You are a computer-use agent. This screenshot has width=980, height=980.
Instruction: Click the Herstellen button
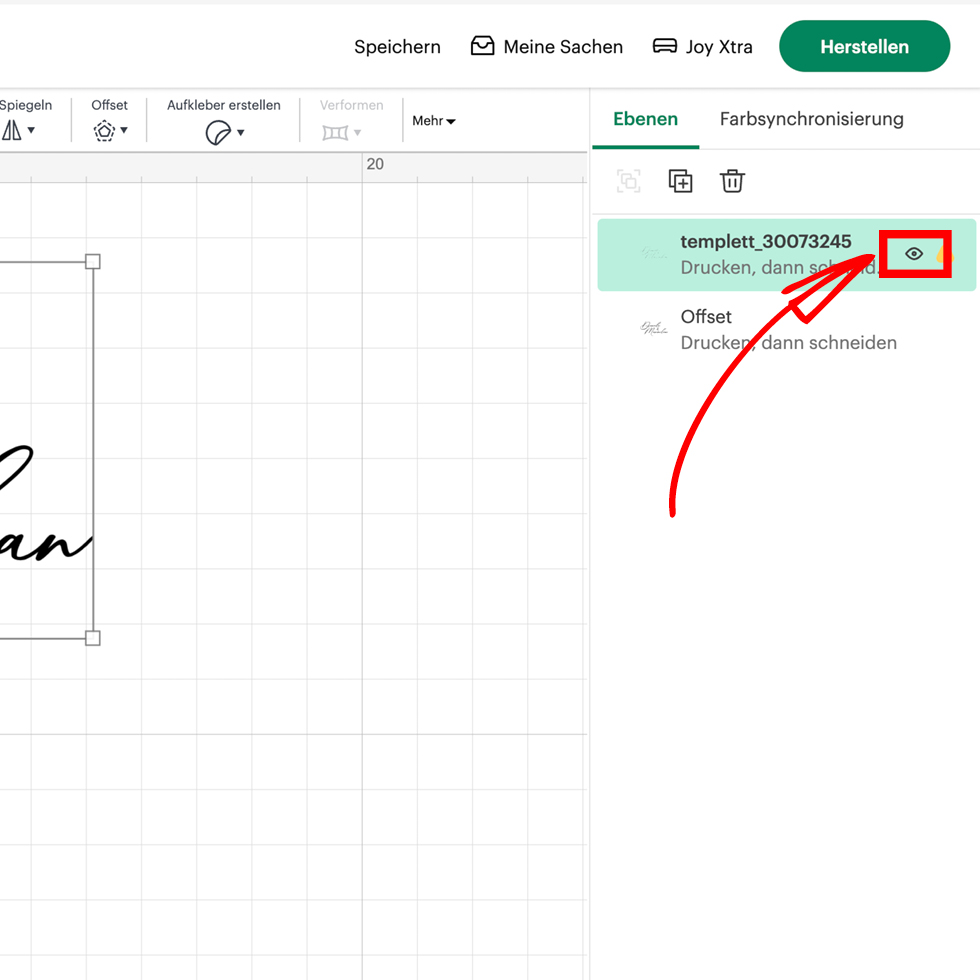pos(864,47)
